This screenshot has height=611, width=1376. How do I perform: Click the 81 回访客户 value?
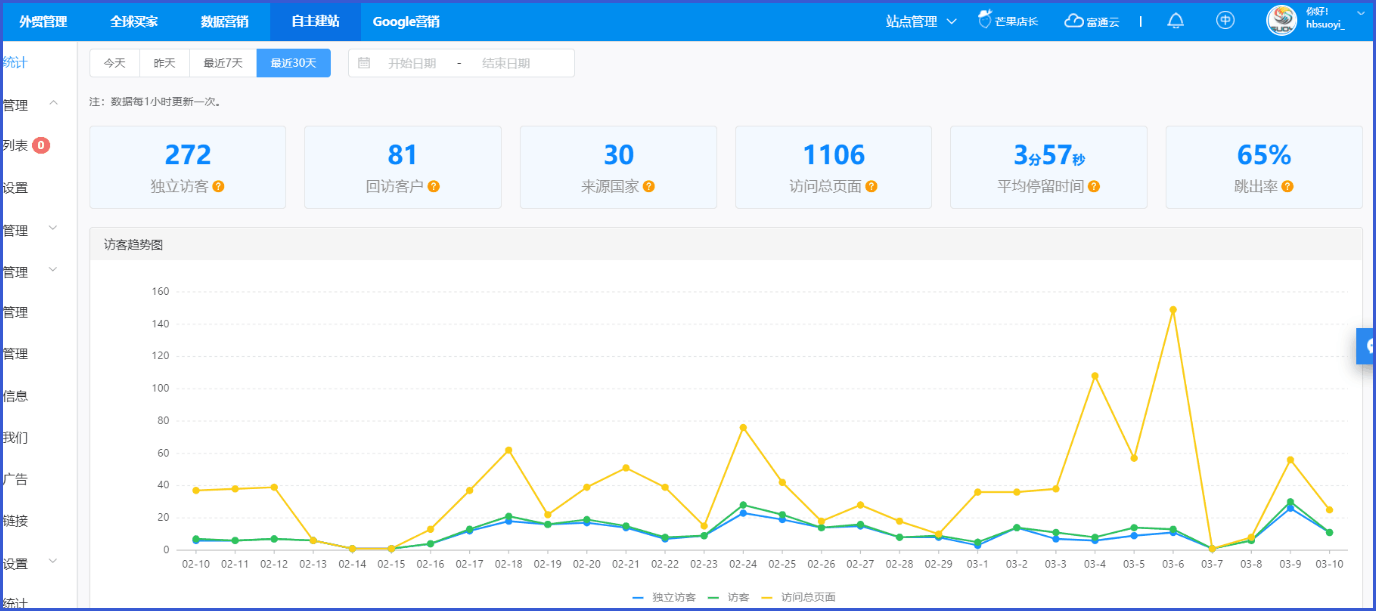coord(403,155)
